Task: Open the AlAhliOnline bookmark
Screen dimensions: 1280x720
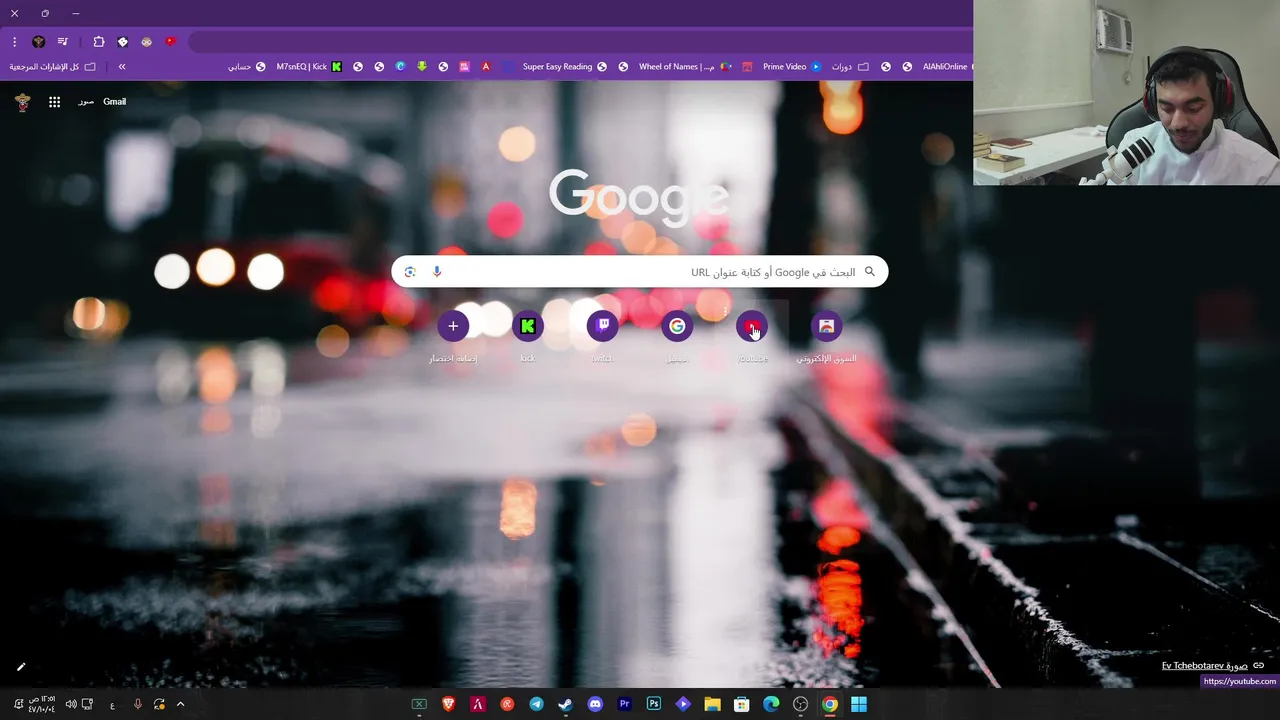Action: pyautogui.click(x=946, y=67)
